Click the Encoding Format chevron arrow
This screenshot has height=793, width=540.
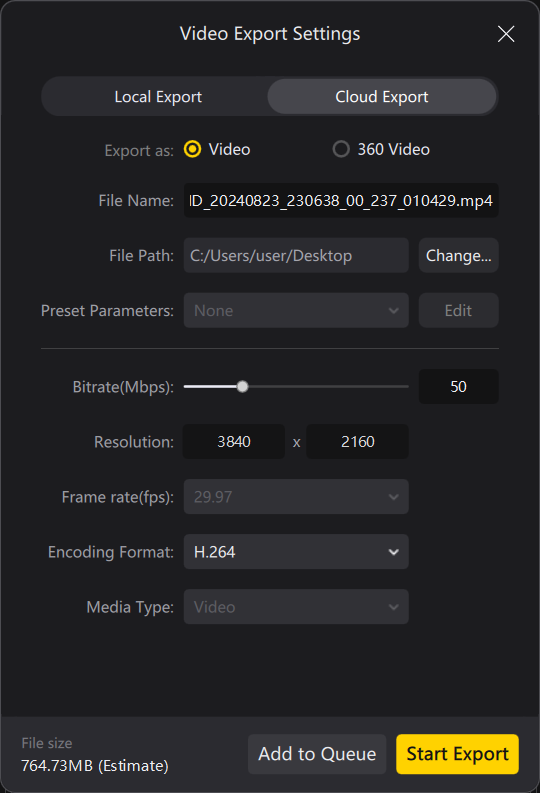pos(394,552)
